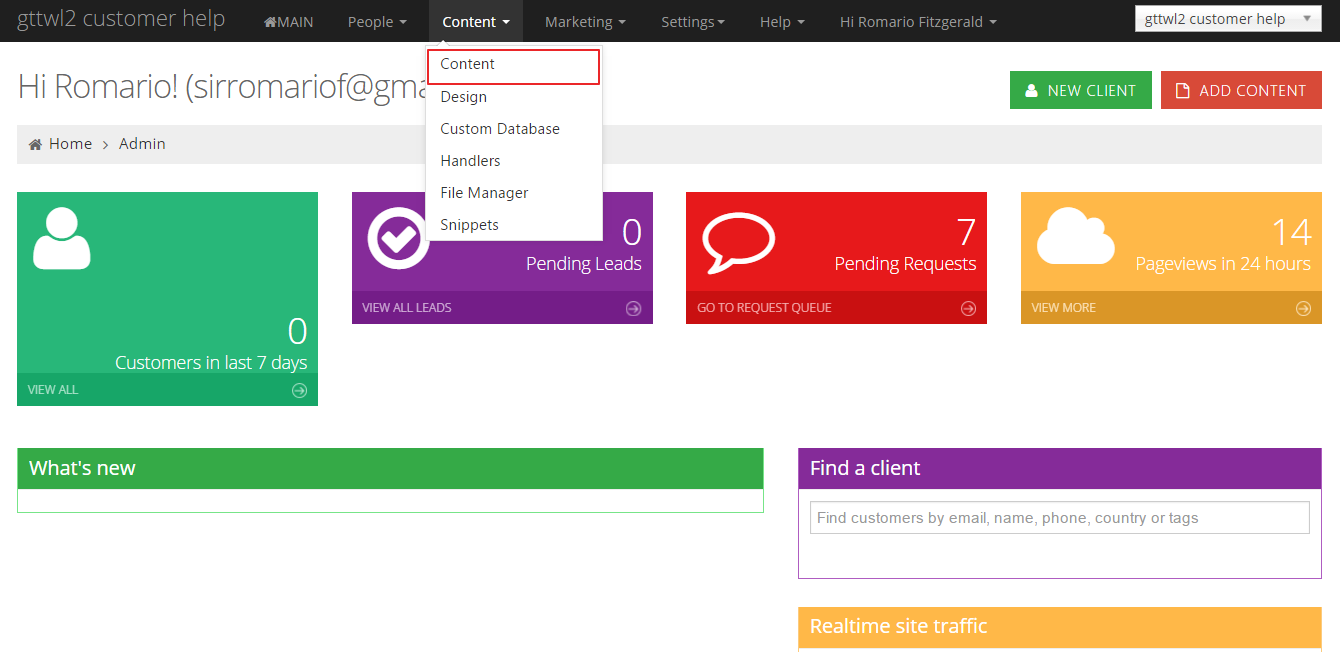This screenshot has width=1340, height=652.
Task: Open Snippets from the Content dropdown
Action: tap(469, 225)
